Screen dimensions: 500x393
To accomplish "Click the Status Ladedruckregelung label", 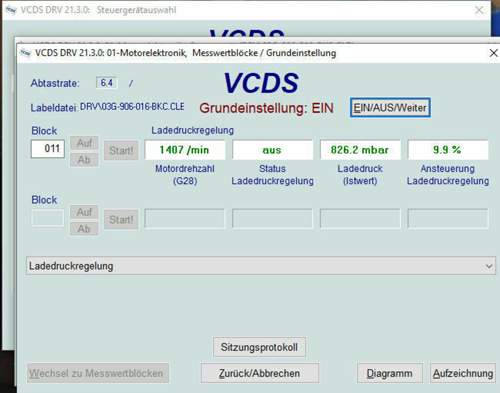I will point(273,175).
